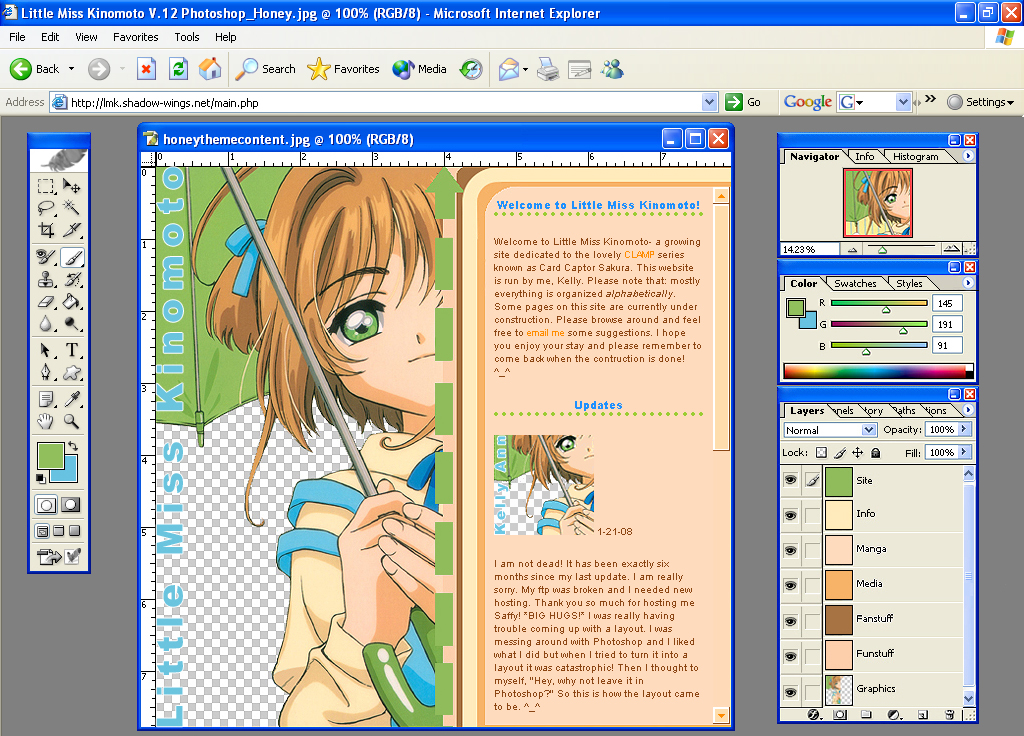Image resolution: width=1024 pixels, height=736 pixels.
Task: Select the Magic Wand tool
Action: point(71,208)
